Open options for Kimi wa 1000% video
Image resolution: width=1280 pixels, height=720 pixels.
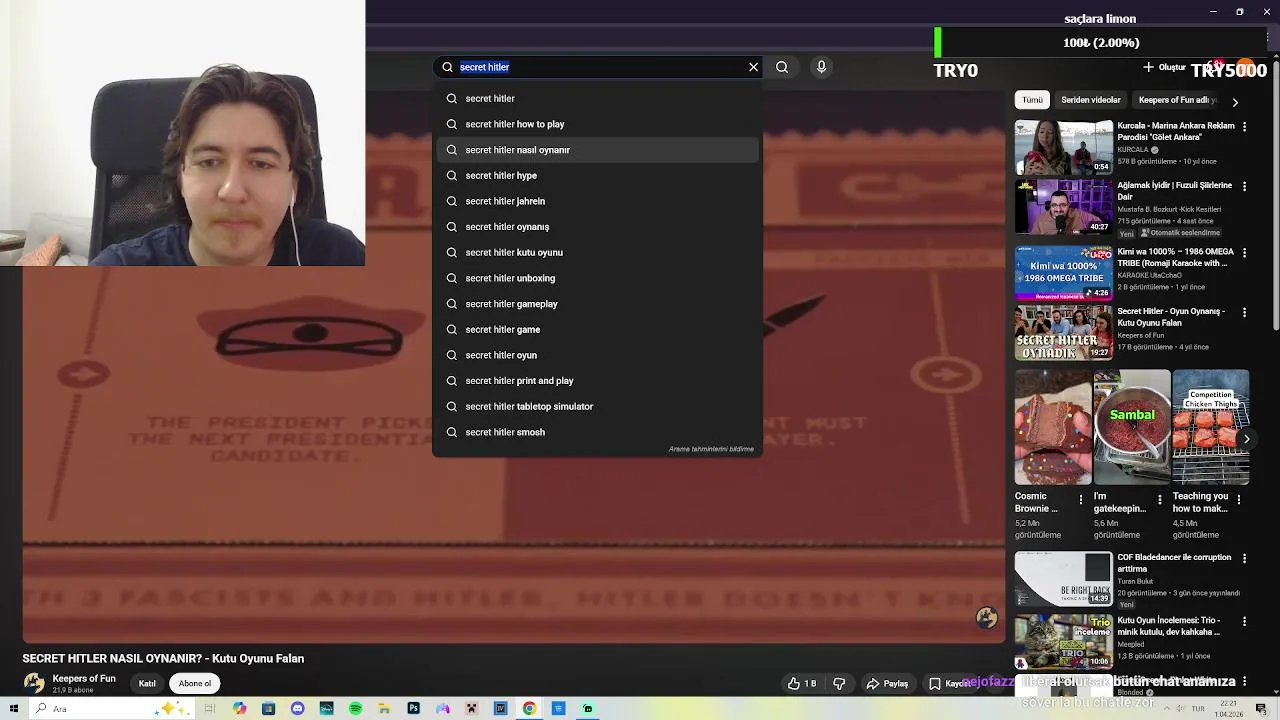tap(1244, 253)
